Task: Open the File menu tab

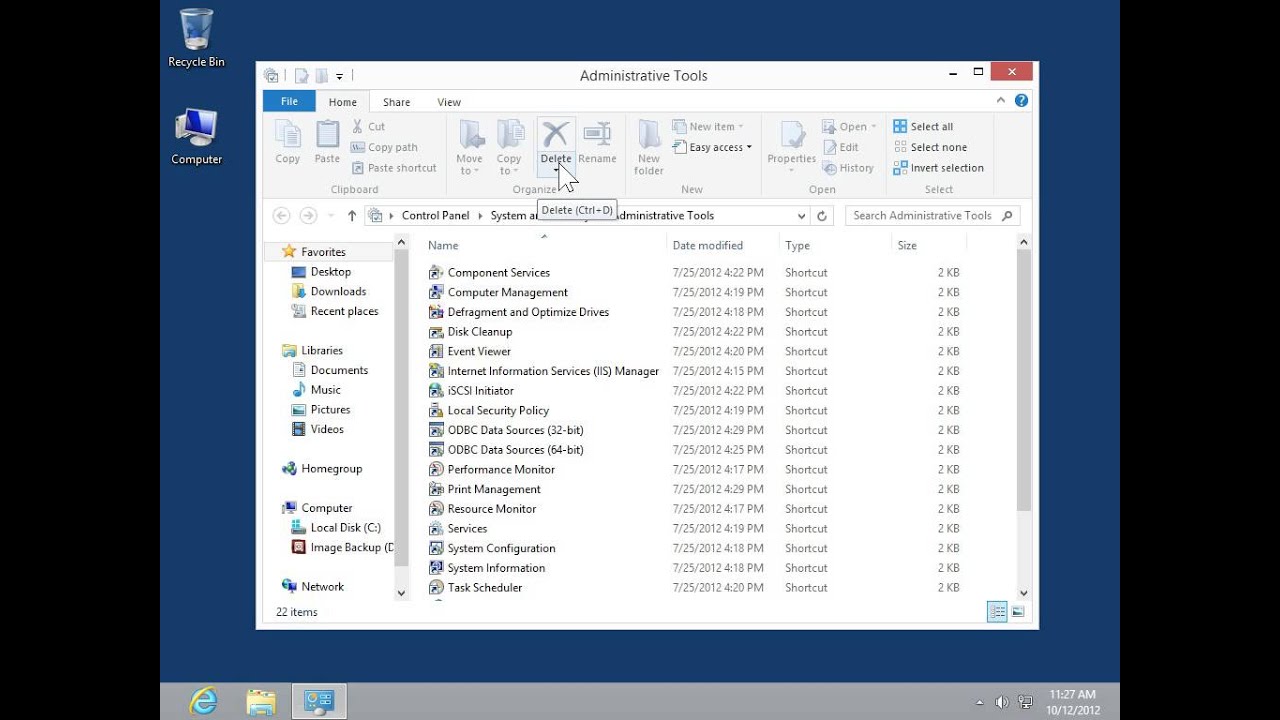Action: coord(289,101)
